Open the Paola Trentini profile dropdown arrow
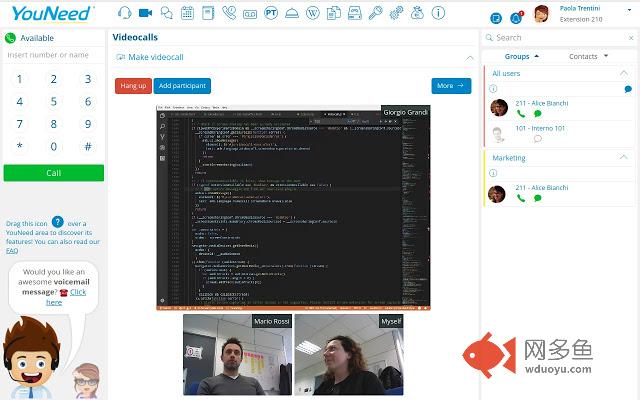Screen dimensions: 640x400 pyautogui.click(x=629, y=9)
